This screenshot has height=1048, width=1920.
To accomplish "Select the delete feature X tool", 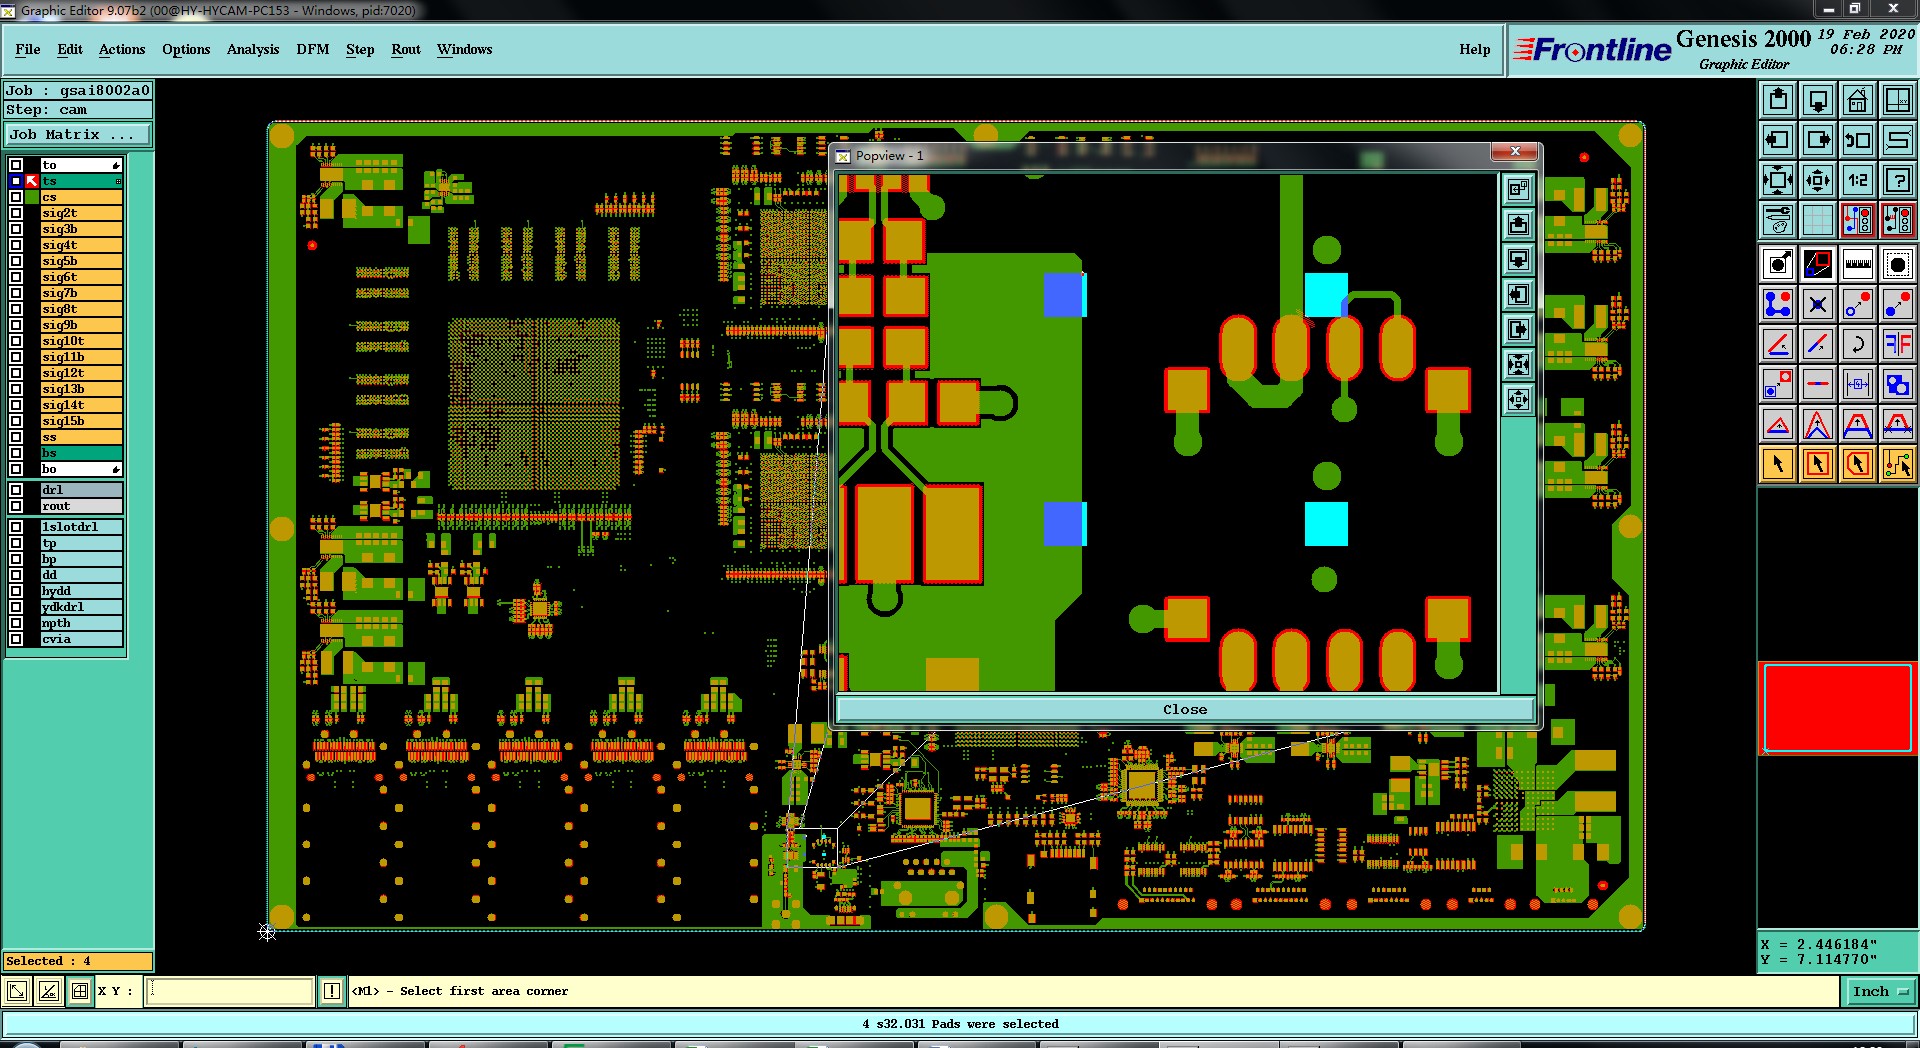I will (x=1817, y=304).
